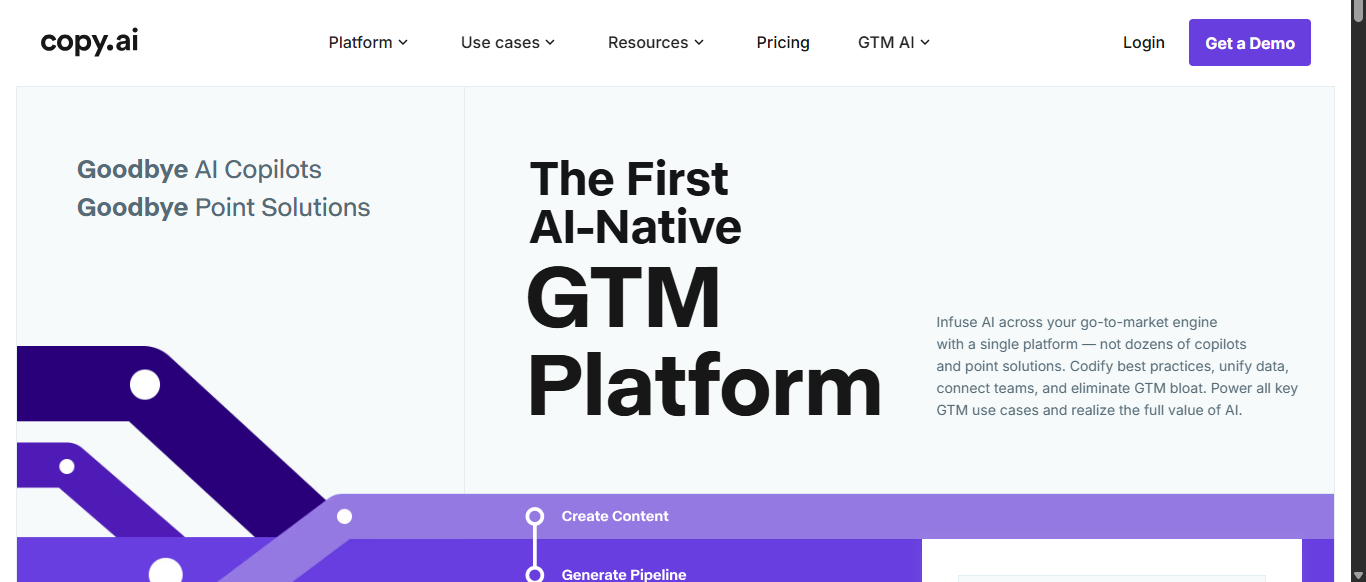The image size is (1366, 582).
Task: Open the copy.ai logo home link
Action: [x=89, y=42]
